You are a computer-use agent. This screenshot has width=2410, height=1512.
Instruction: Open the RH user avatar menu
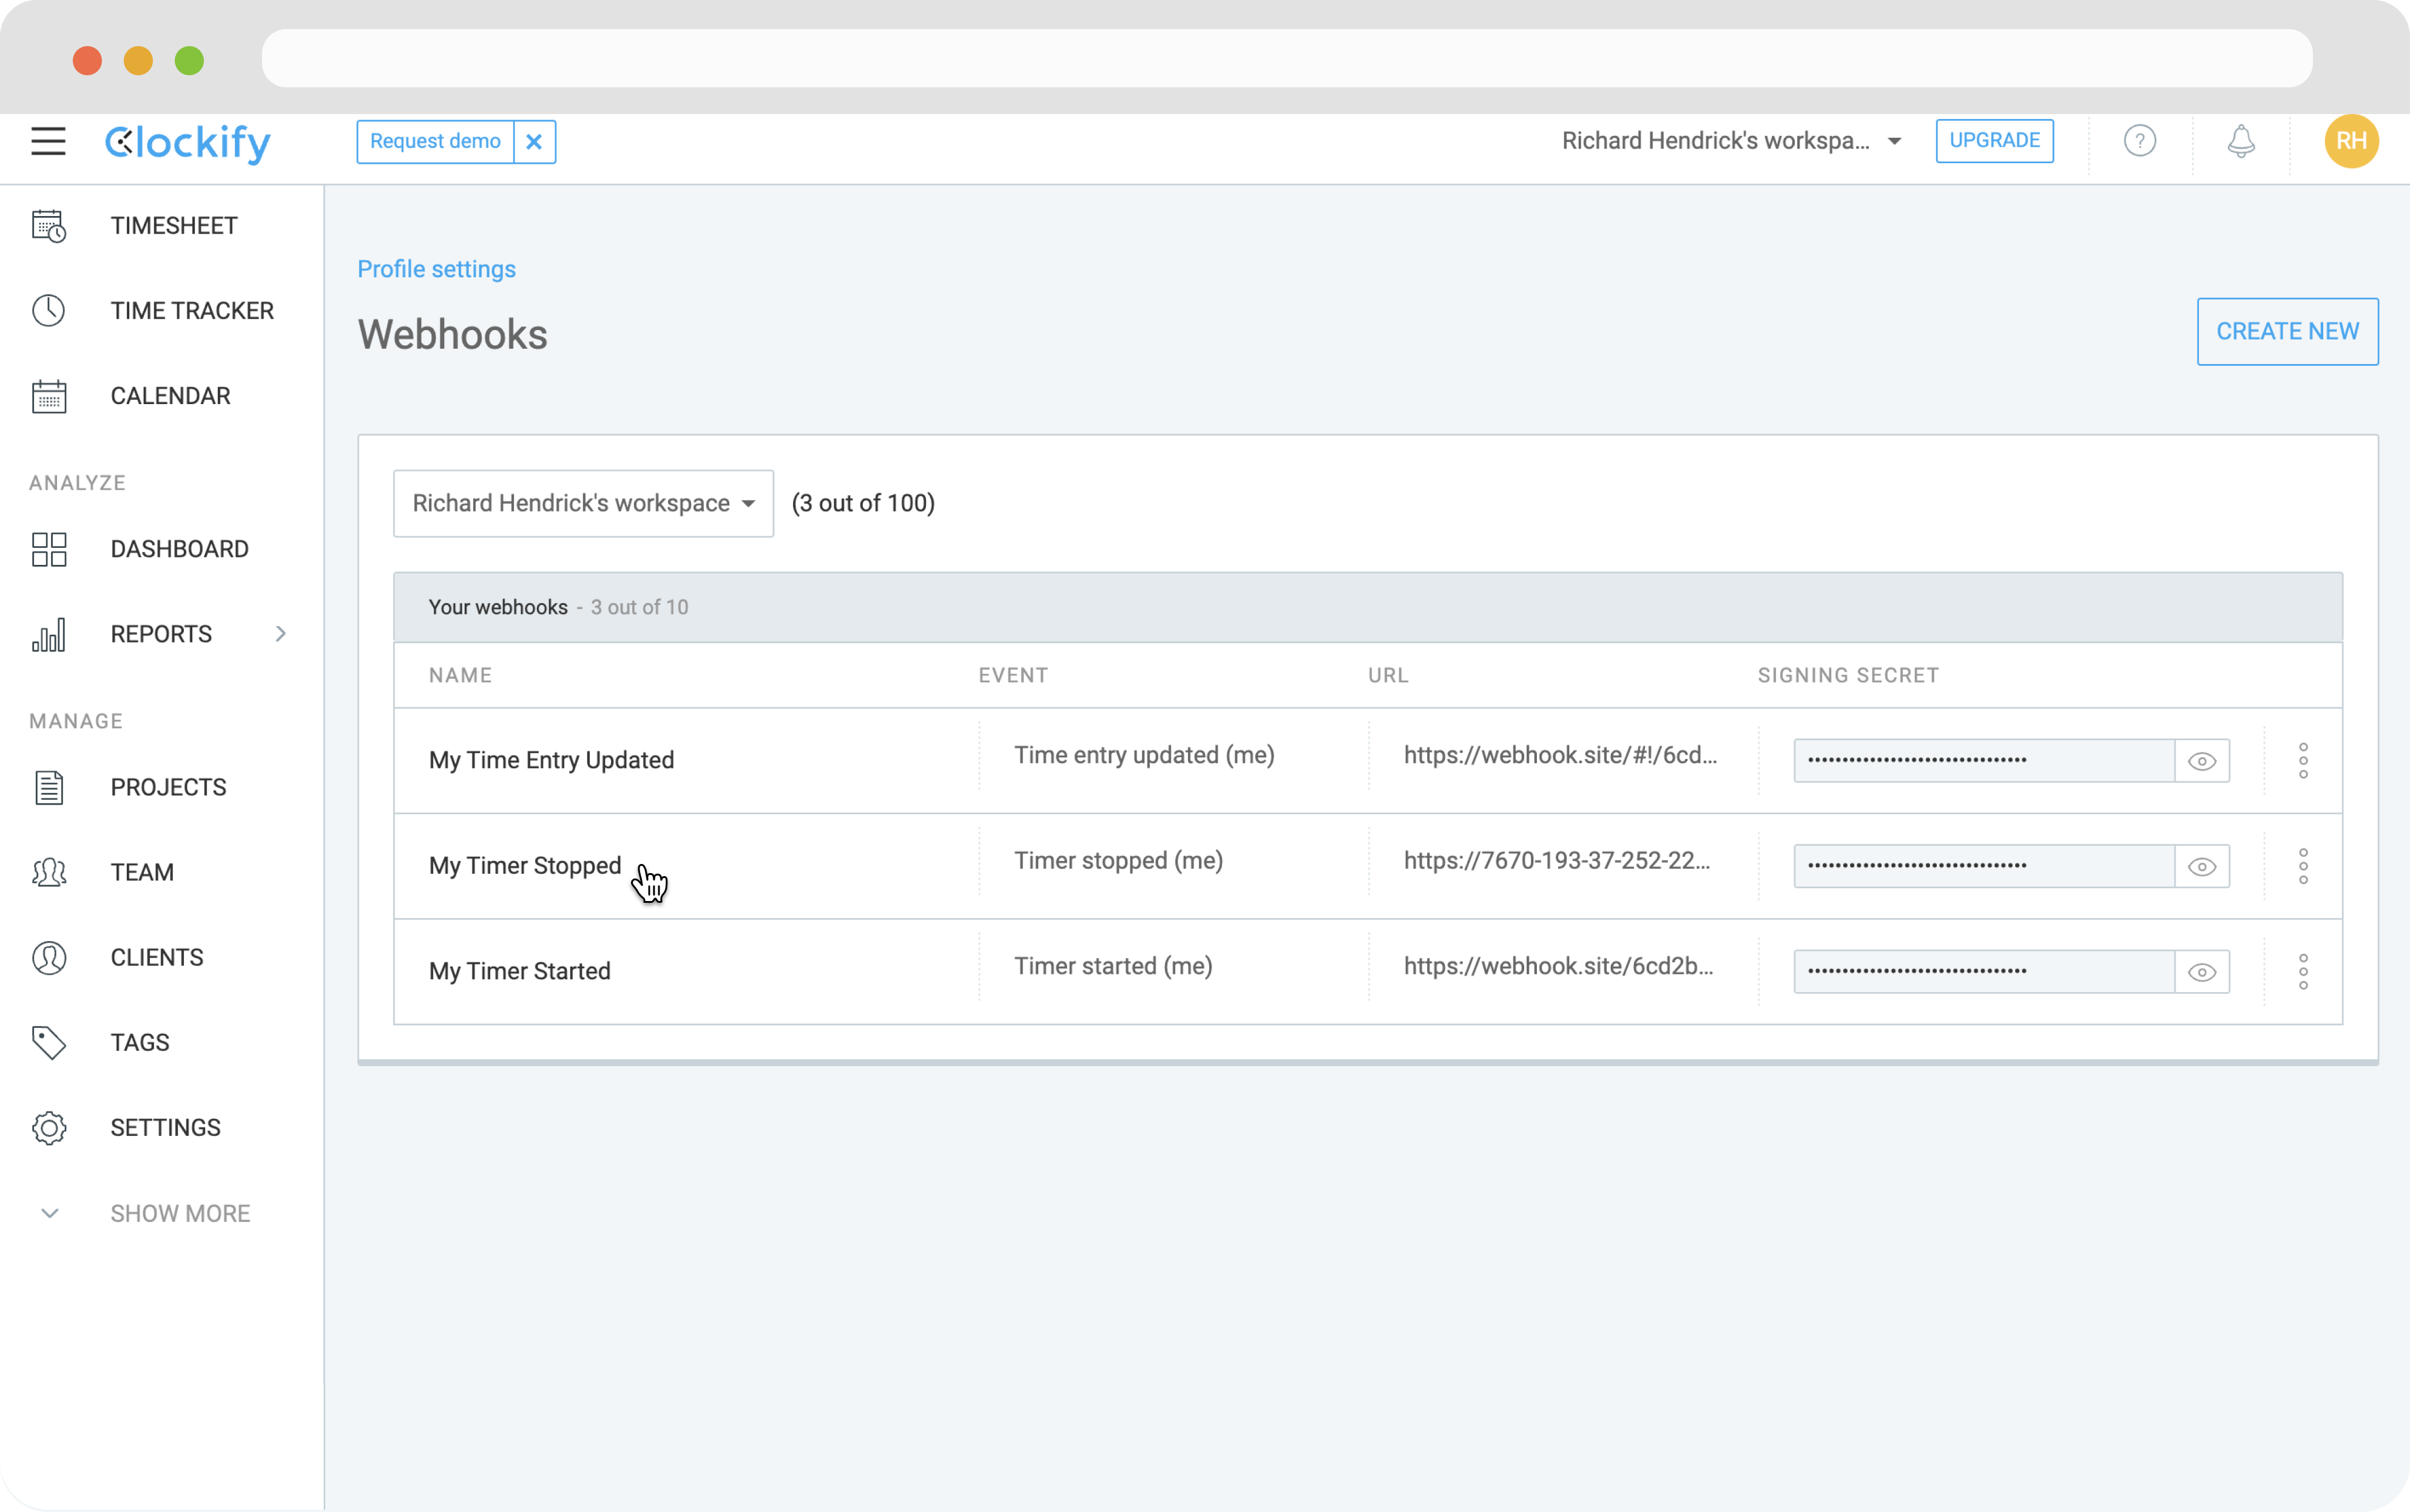coord(2351,141)
